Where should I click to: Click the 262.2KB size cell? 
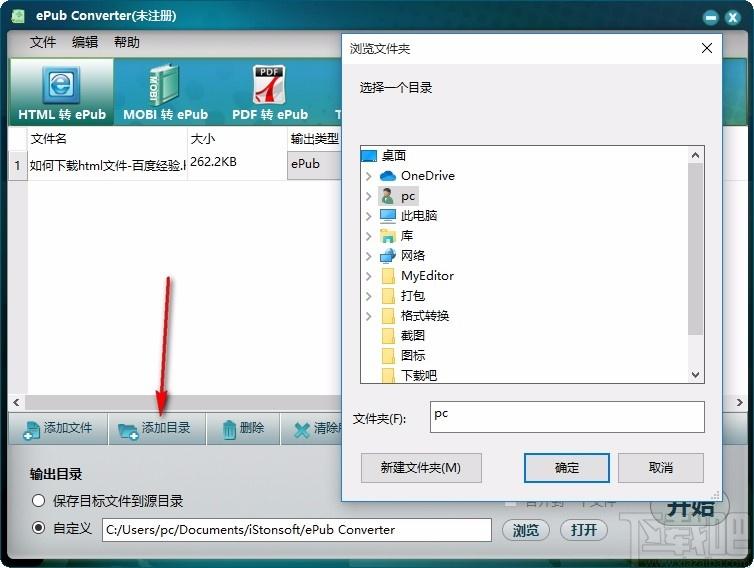[x=237, y=165]
